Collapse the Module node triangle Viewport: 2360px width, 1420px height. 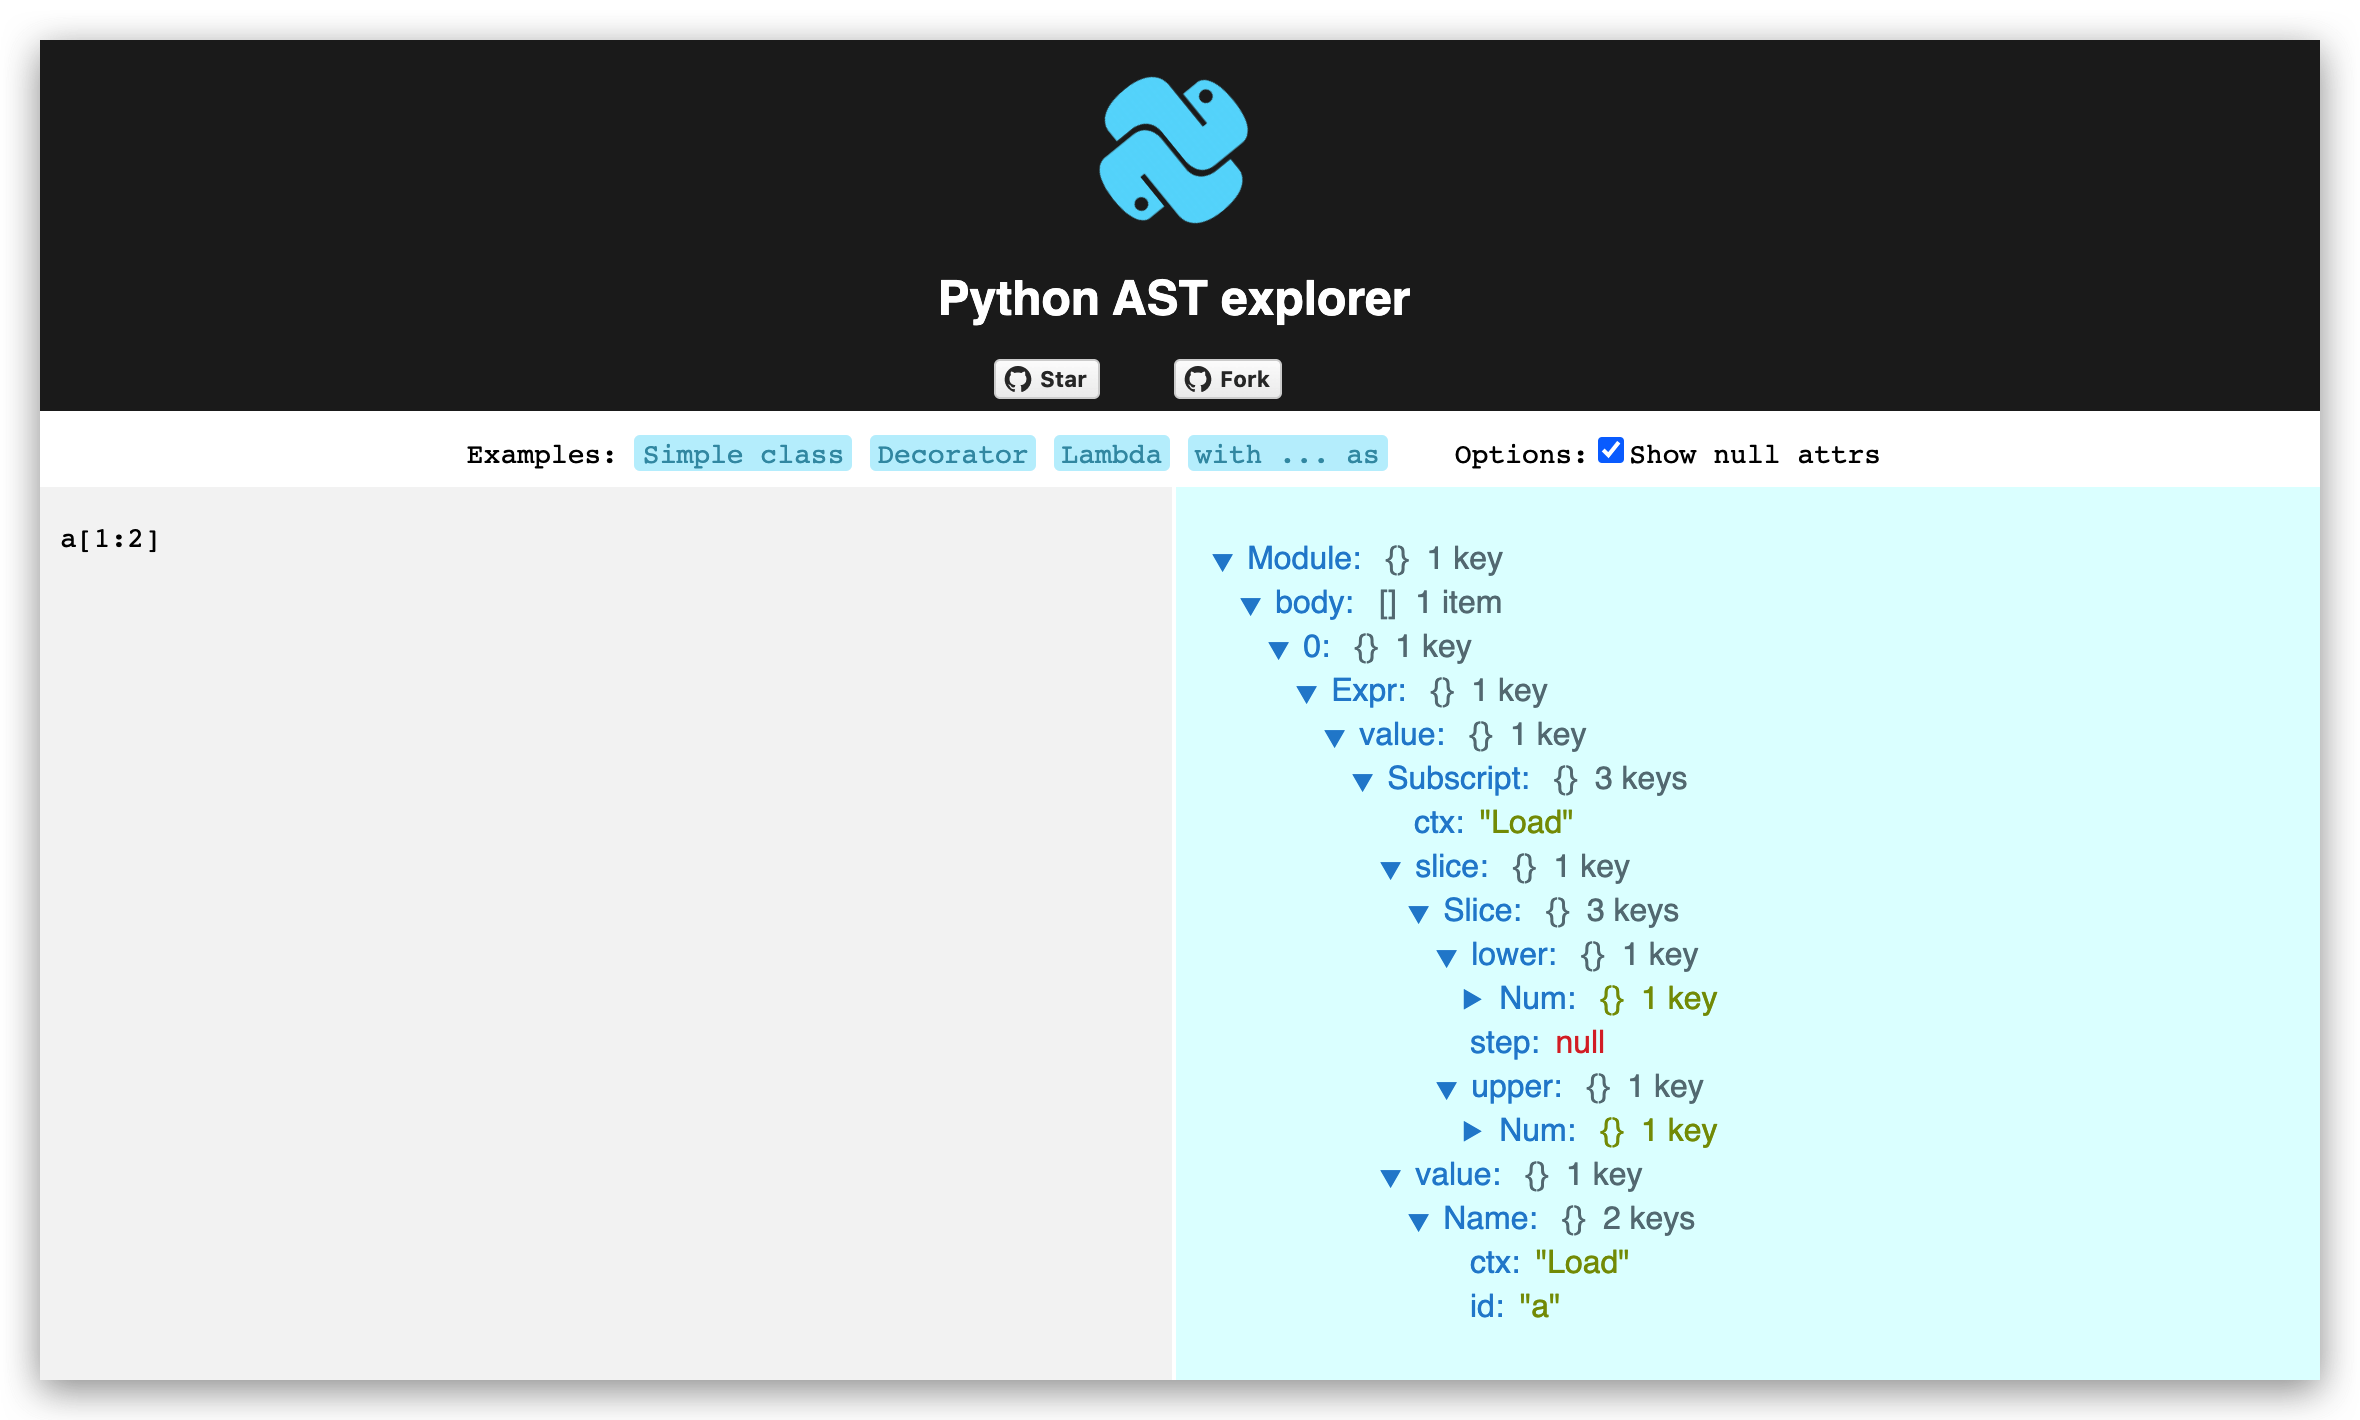pyautogui.click(x=1222, y=561)
